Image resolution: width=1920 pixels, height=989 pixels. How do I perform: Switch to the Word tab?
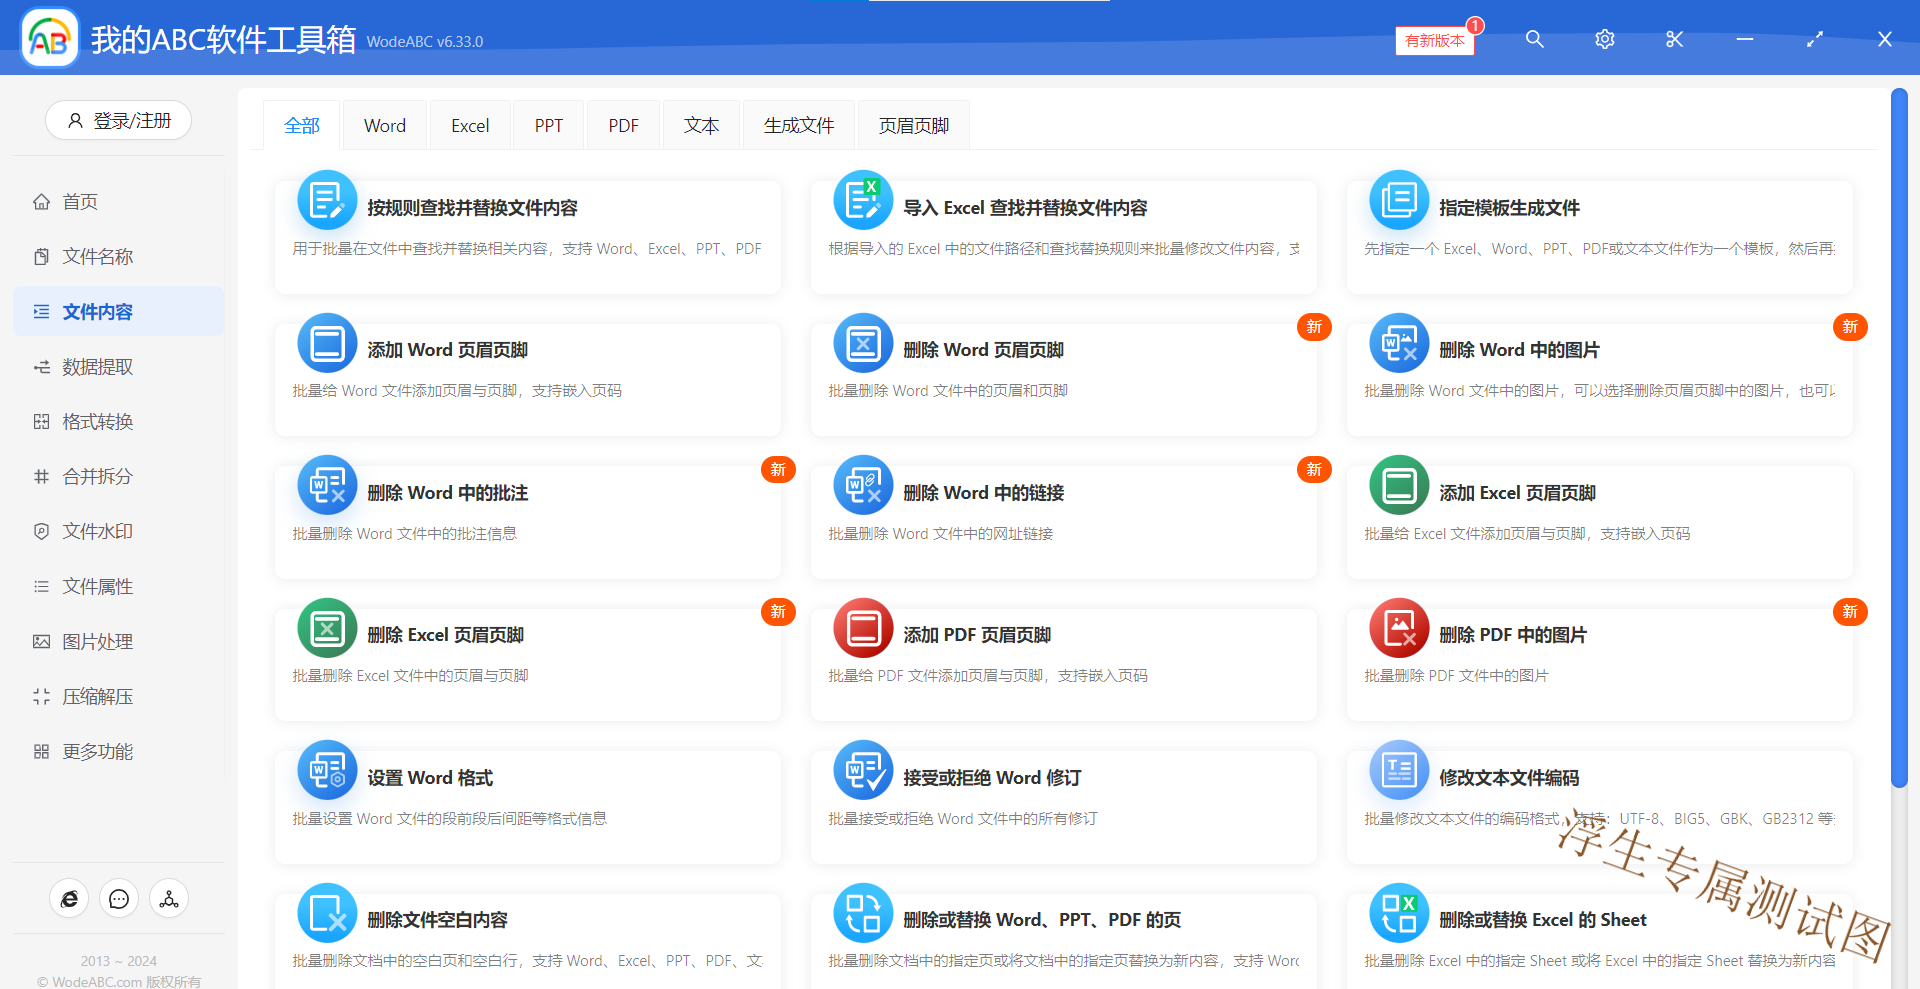click(x=384, y=126)
